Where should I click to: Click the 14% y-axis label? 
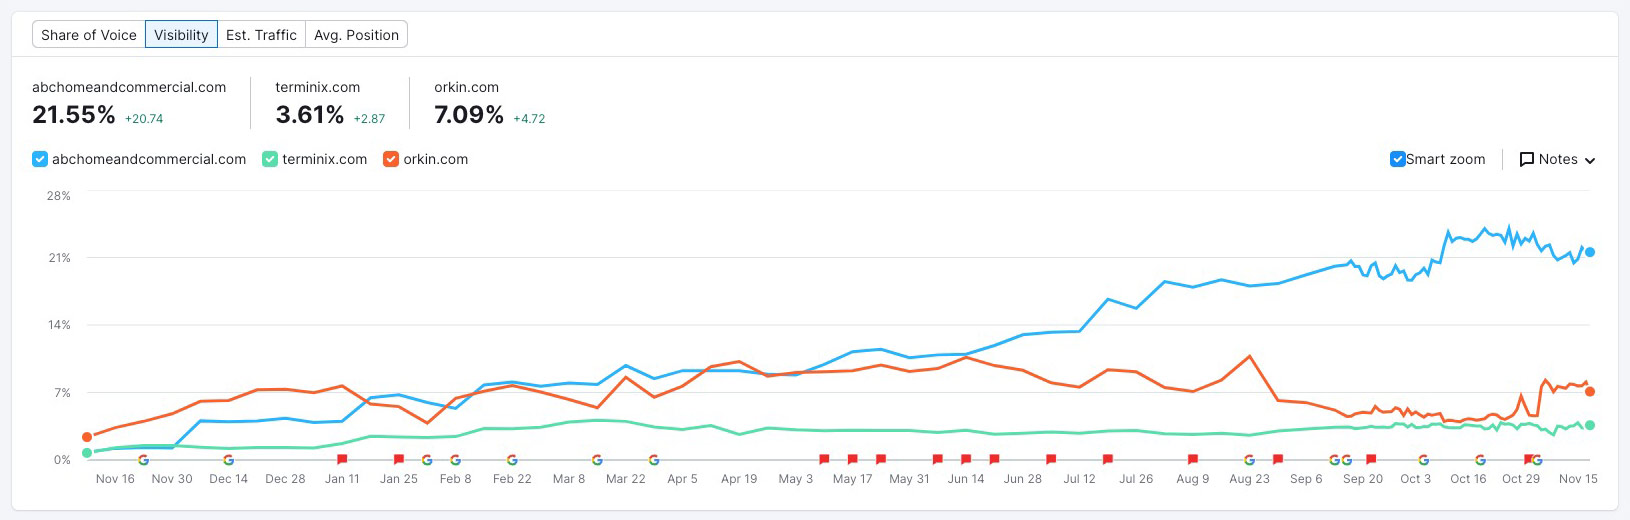59,325
